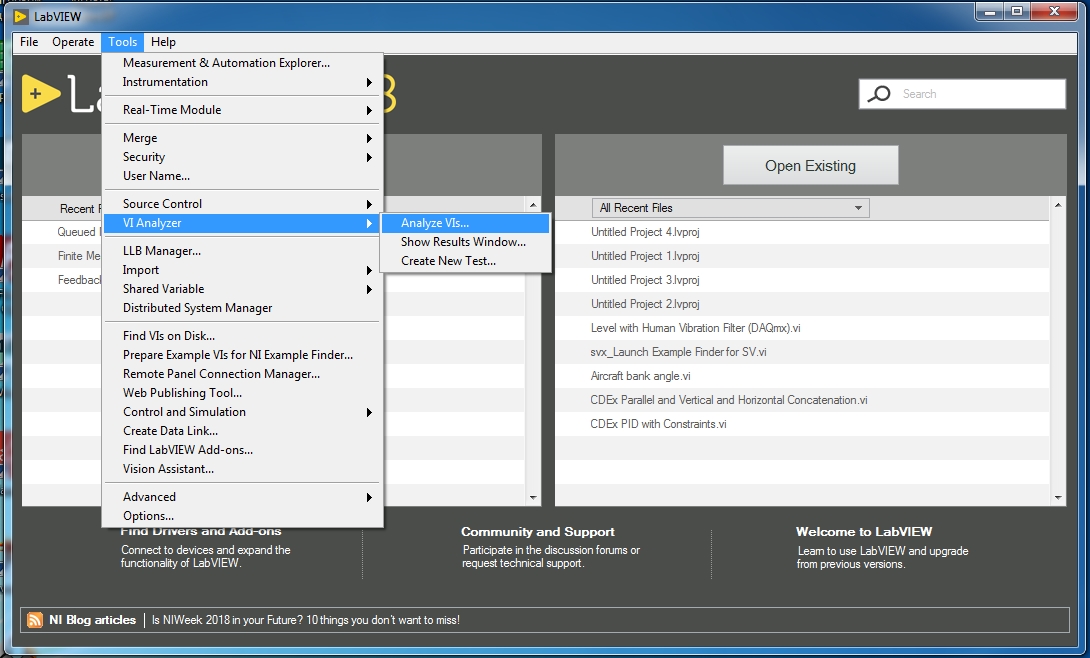Open Show Results Window entry
Image resolution: width=1090 pixels, height=658 pixels.
pos(465,242)
